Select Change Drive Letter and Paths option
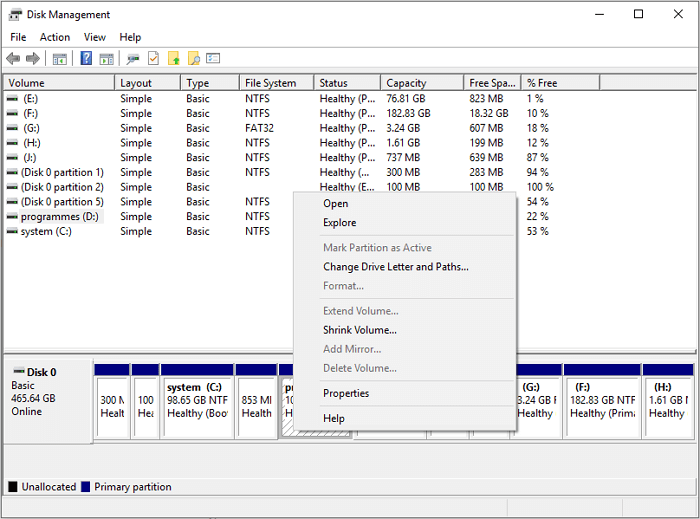700x519 pixels. coord(395,267)
